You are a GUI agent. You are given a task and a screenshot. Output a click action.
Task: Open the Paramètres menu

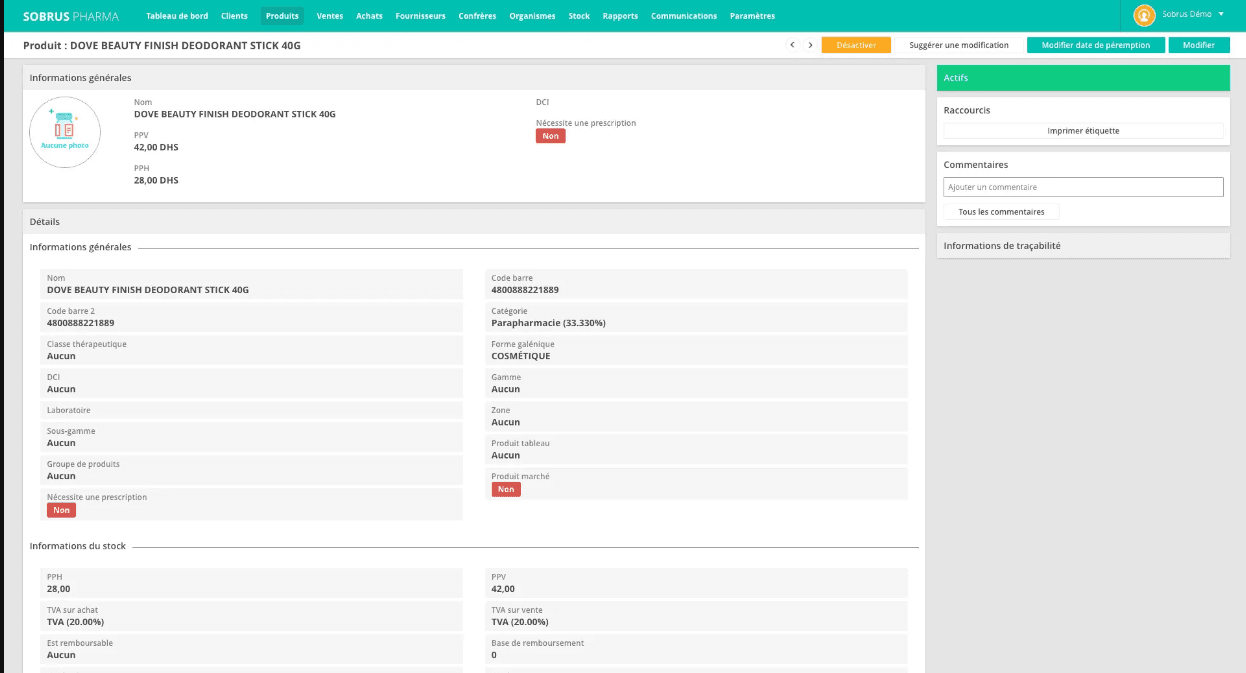click(752, 16)
